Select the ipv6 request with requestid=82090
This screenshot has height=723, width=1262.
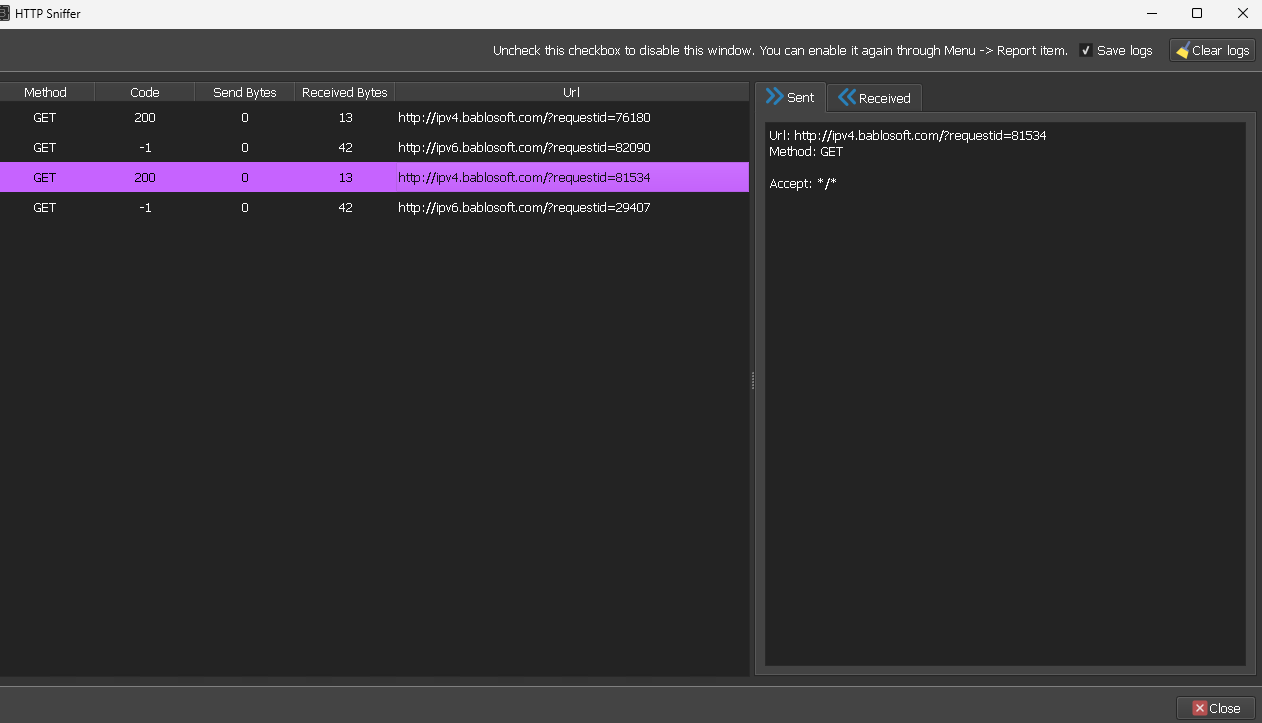tap(524, 148)
